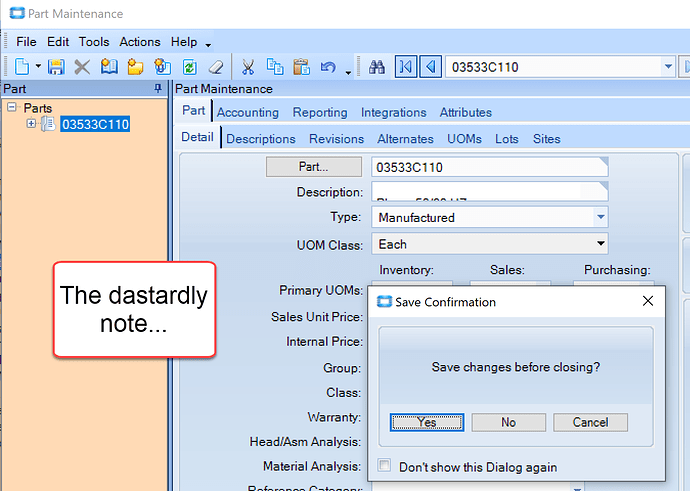Open menu bar overflow arrow after Help

(x=208, y=44)
